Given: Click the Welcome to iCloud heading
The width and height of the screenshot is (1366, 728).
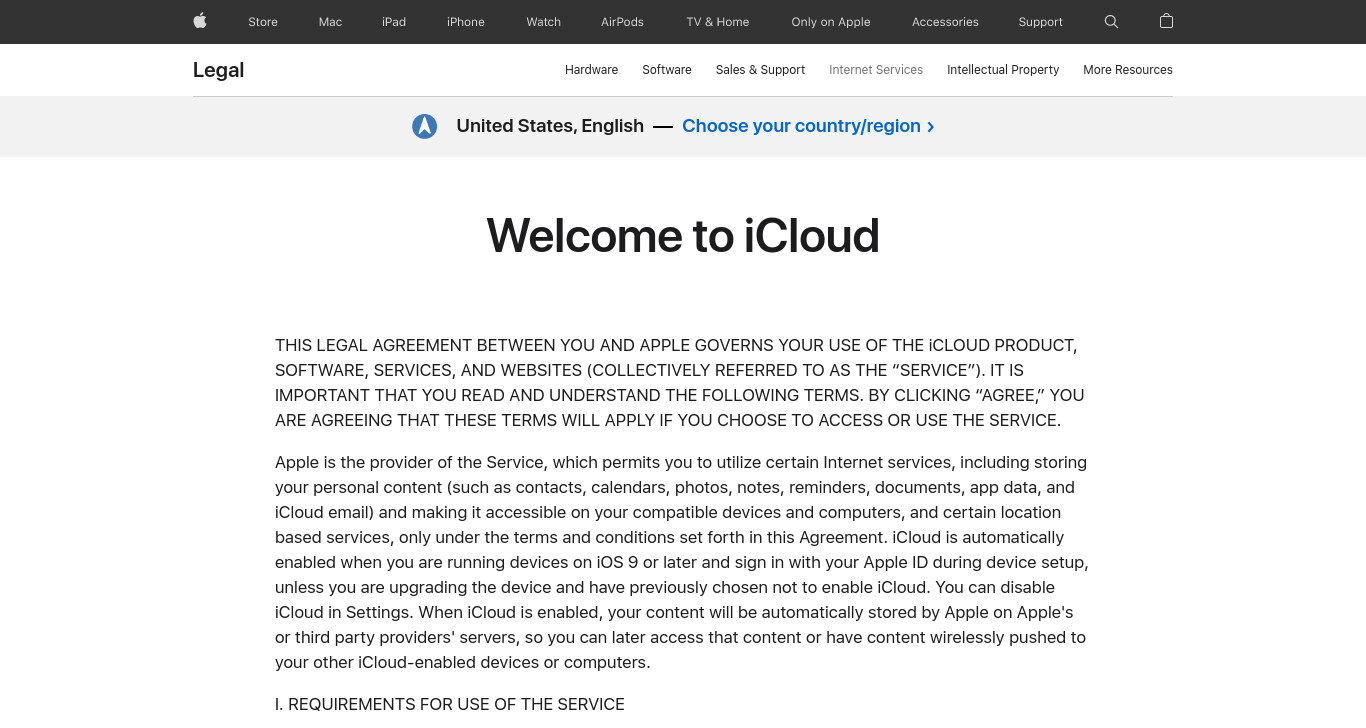Looking at the screenshot, I should pos(683,236).
